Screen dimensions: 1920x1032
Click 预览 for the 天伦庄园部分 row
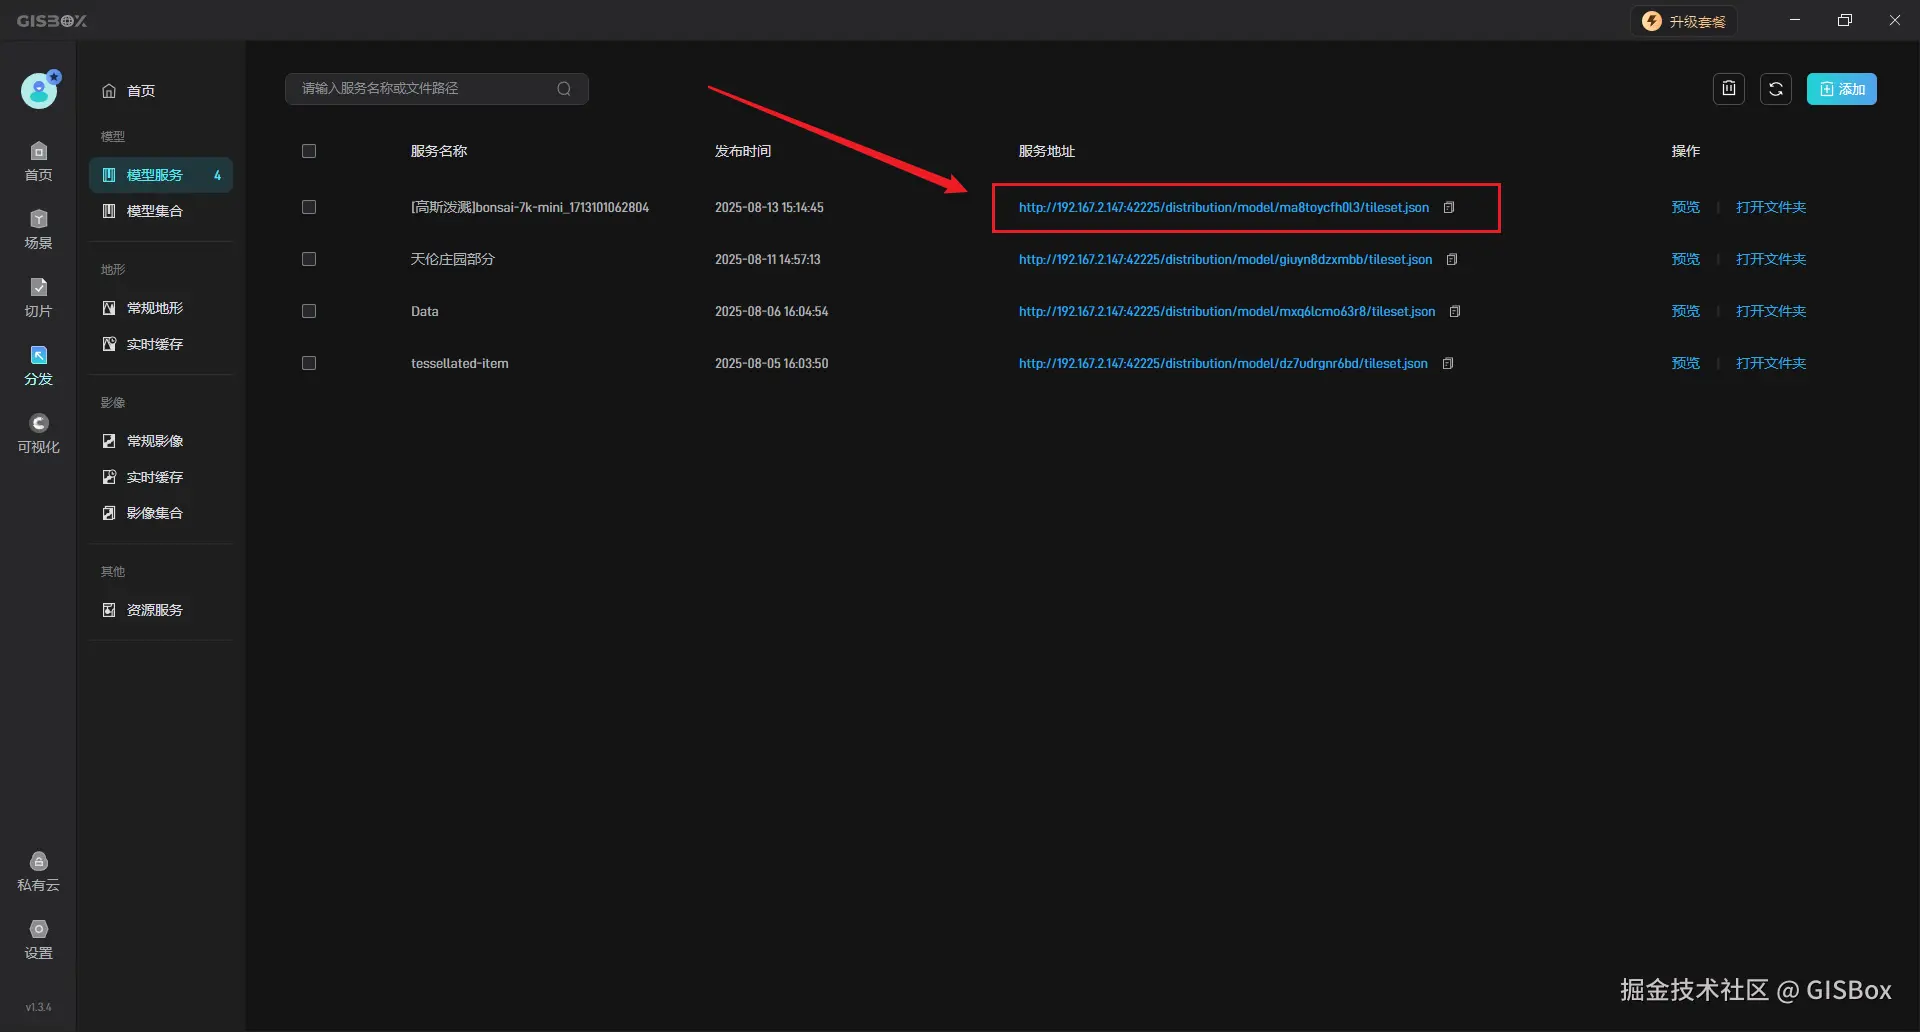[x=1686, y=260]
